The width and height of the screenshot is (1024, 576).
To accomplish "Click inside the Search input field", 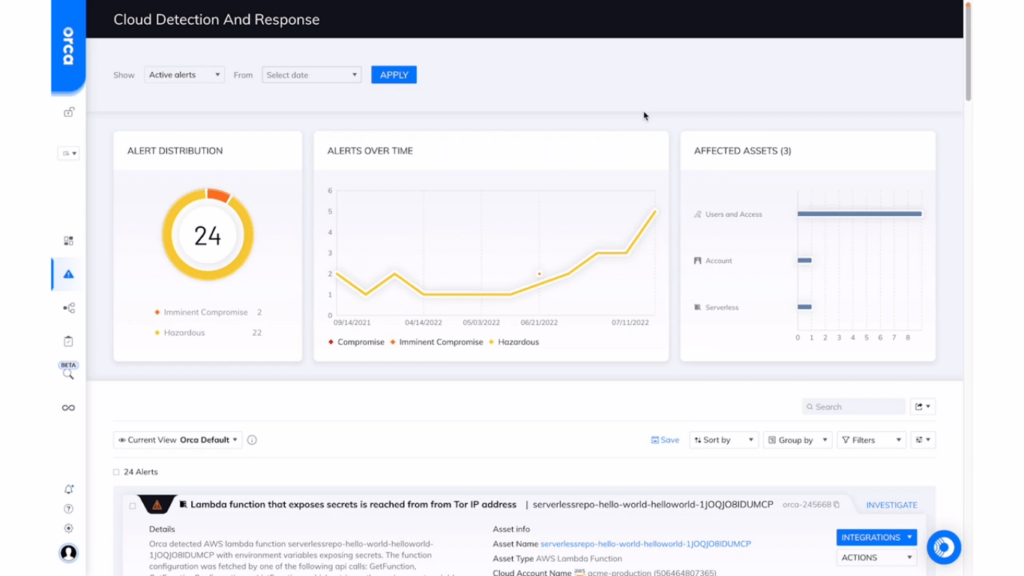I will 855,406.
